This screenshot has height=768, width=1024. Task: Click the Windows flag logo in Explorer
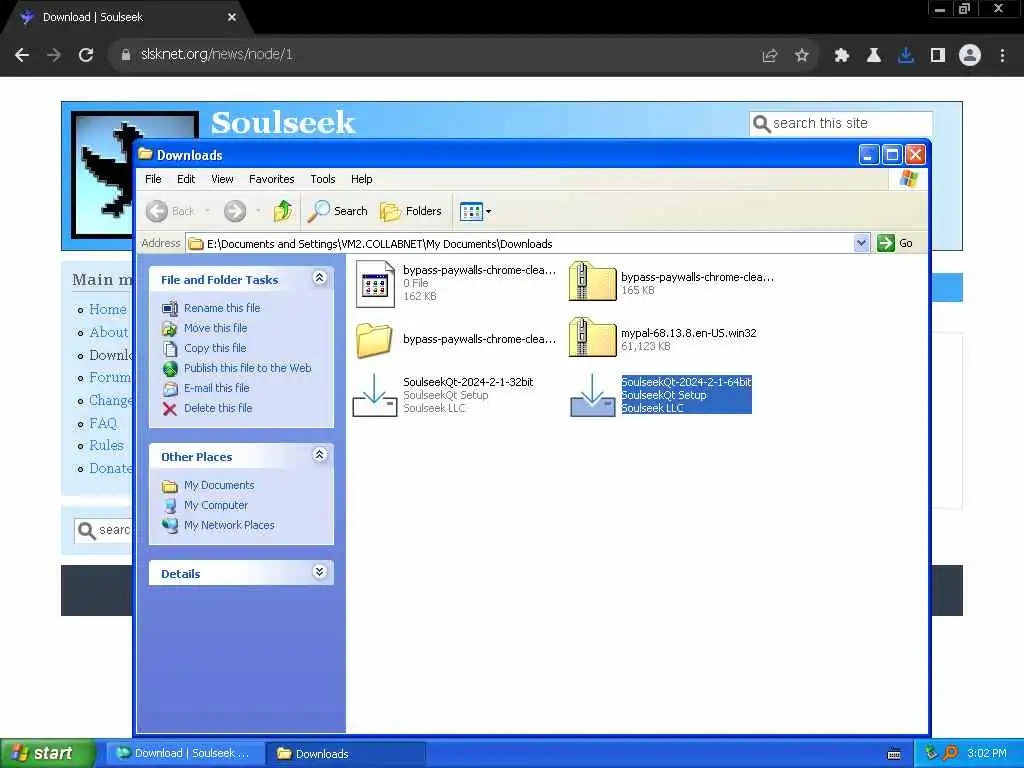tap(908, 179)
